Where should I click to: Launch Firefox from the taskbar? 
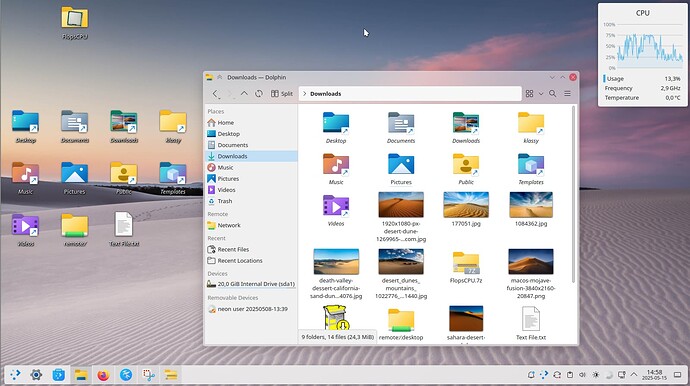pyautogui.click(x=103, y=375)
